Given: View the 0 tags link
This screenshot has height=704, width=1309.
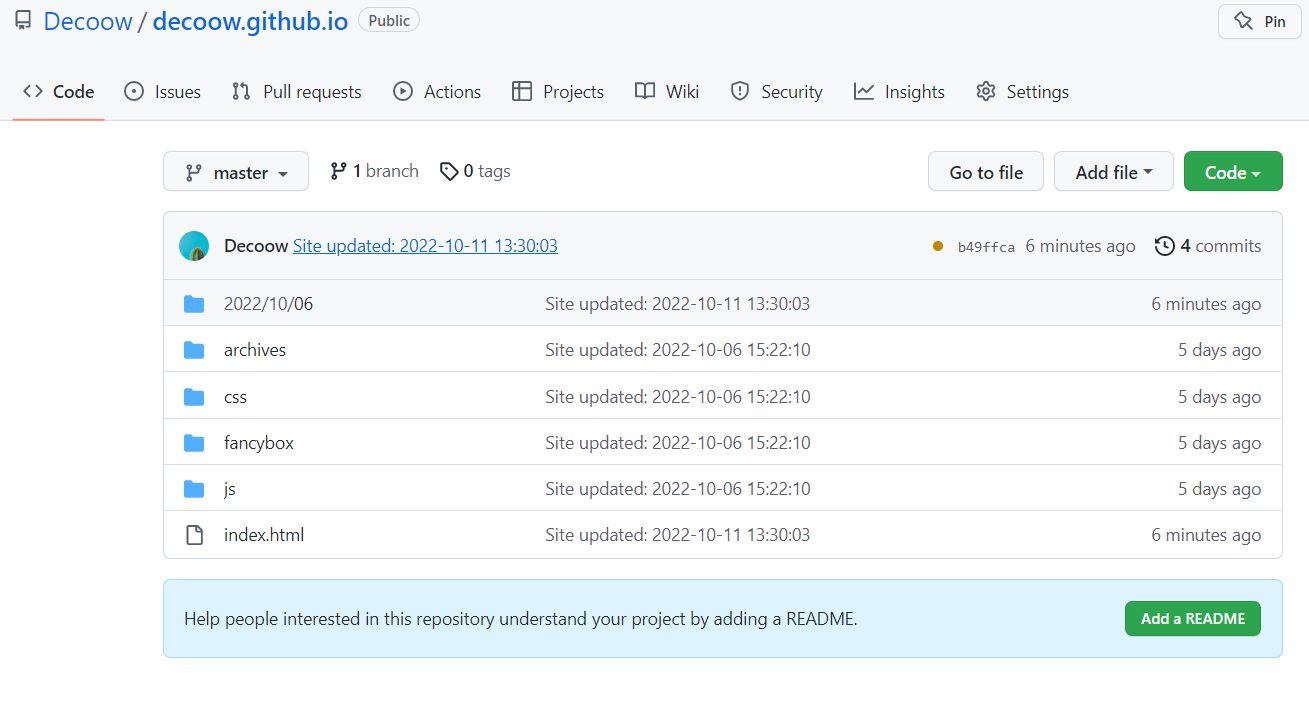Looking at the screenshot, I should [x=475, y=171].
